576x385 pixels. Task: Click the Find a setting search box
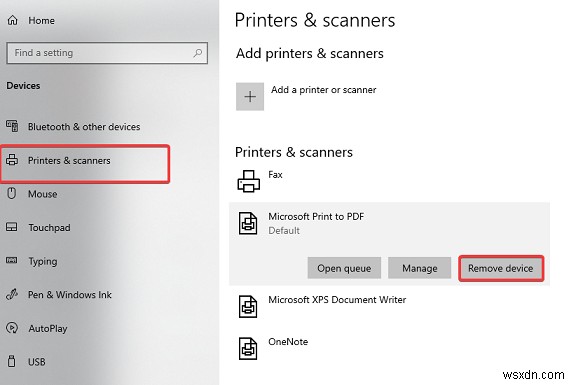[107, 53]
